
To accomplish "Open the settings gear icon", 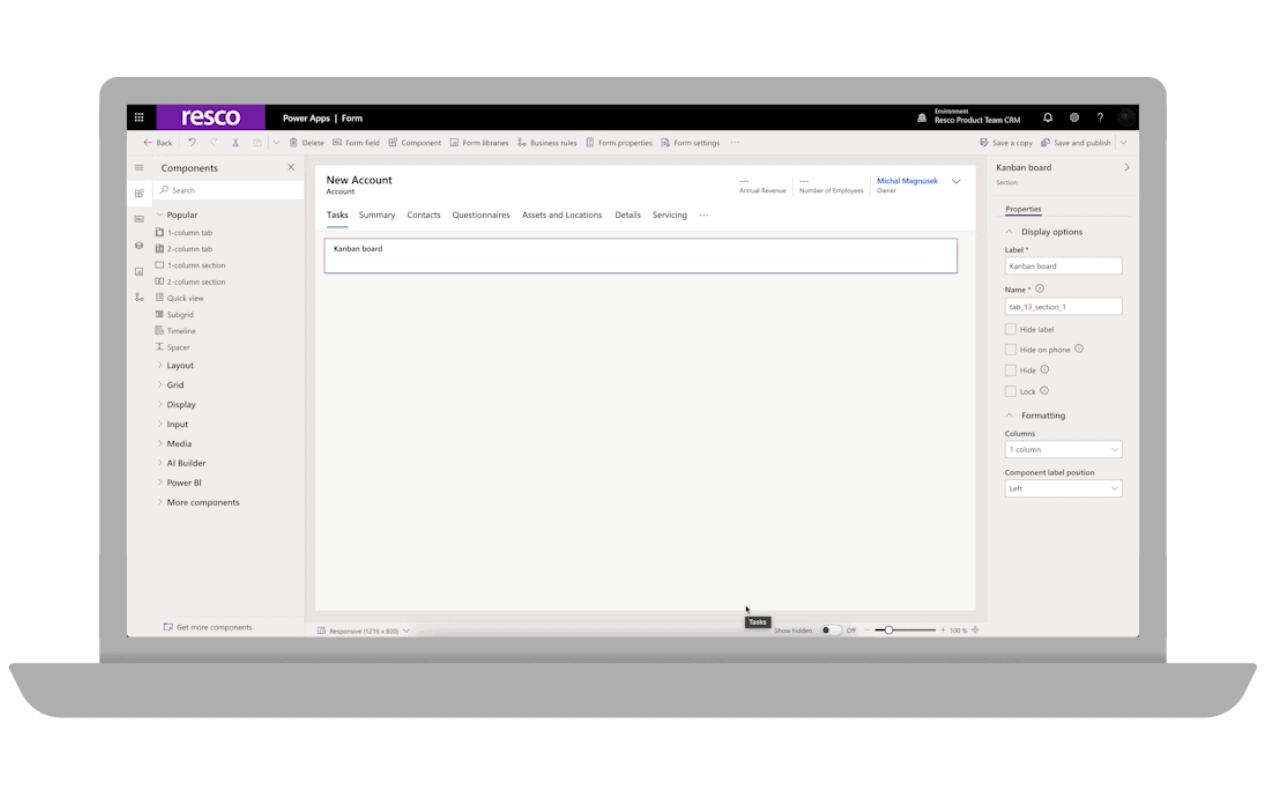I will 1074,118.
